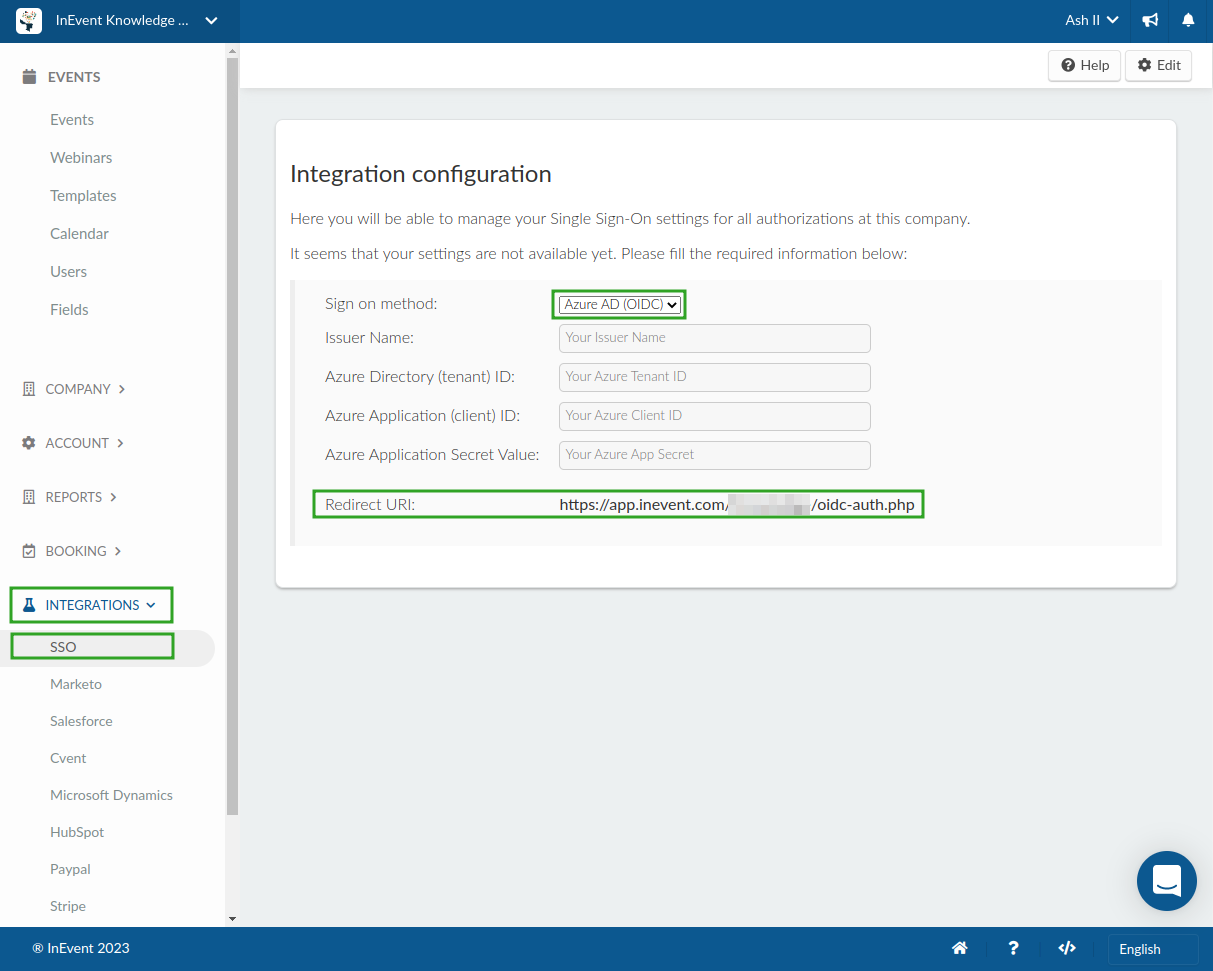The height and width of the screenshot is (971, 1213).
Task: Collapse the INTEGRATIONS section
Action: point(100,605)
